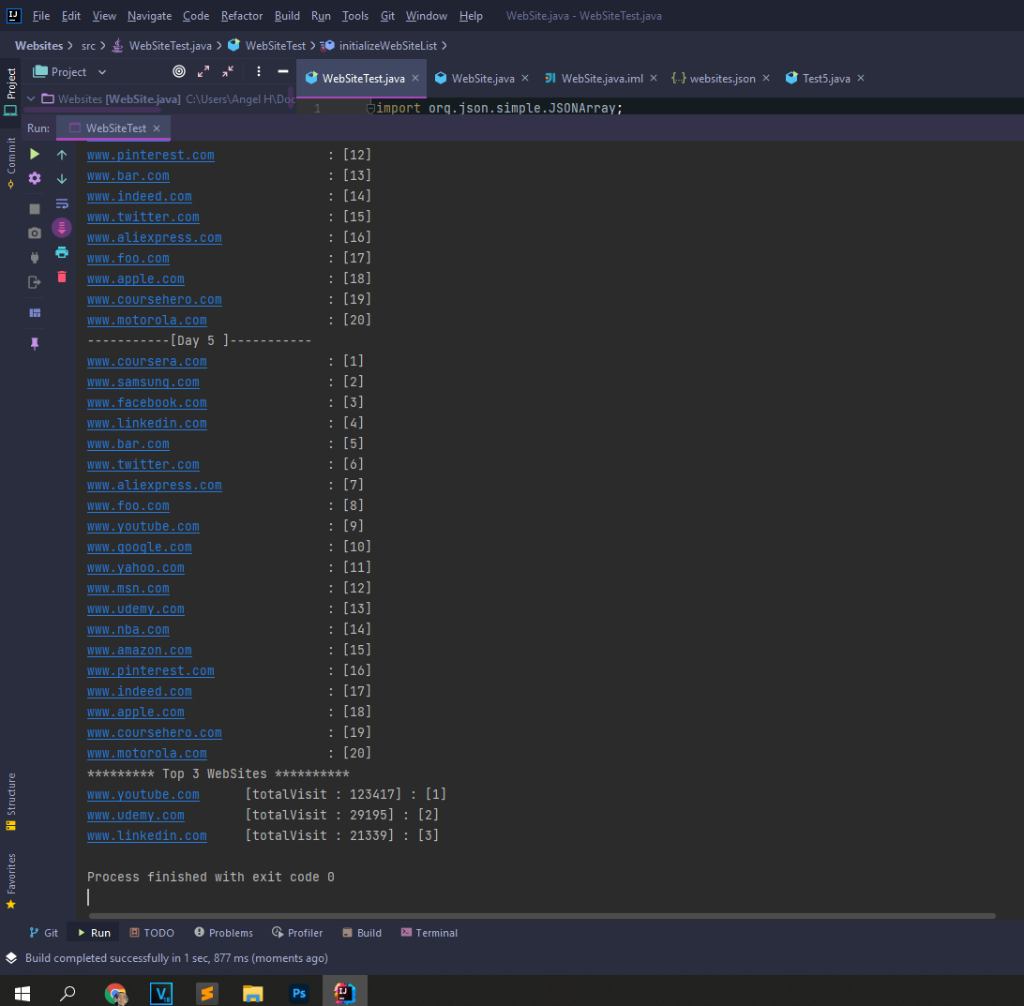Open the Profiler tool window
1024x1006 pixels.
(297, 933)
